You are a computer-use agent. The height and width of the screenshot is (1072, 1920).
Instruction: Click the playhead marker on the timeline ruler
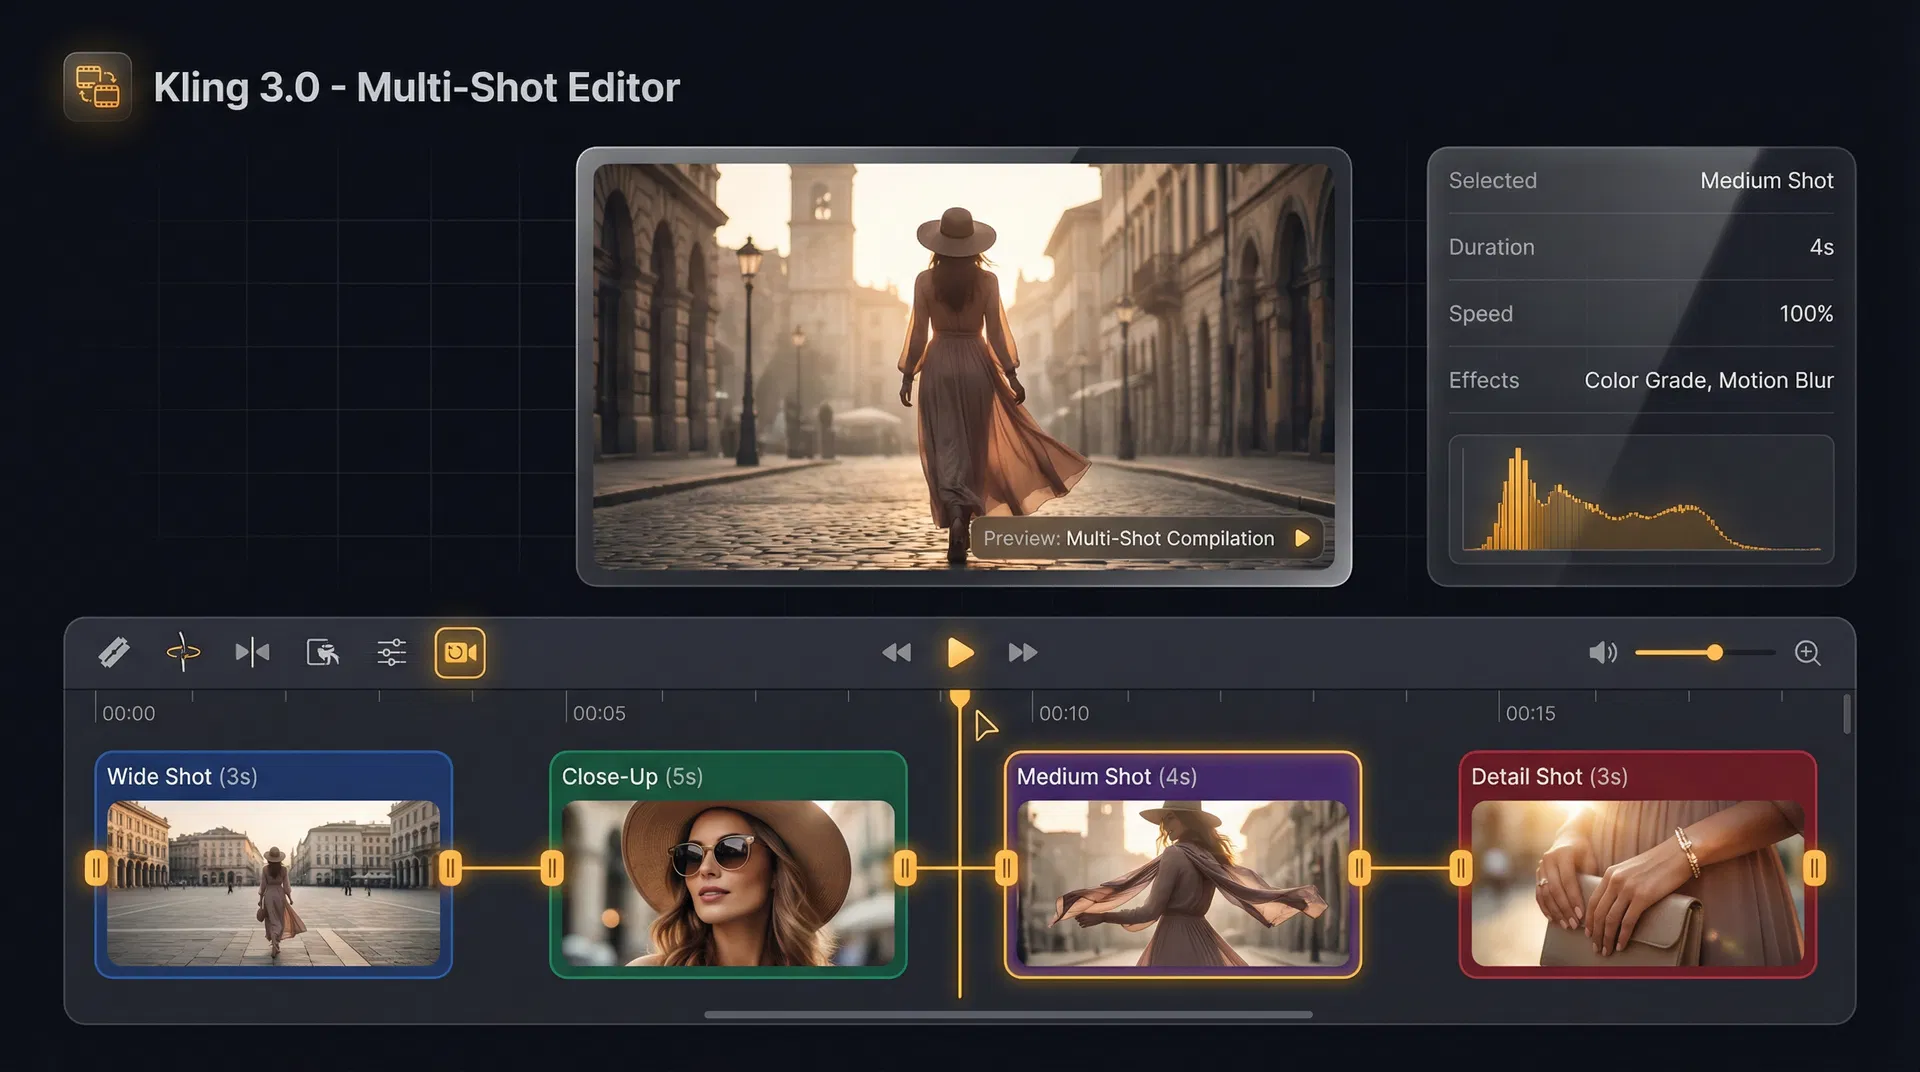pos(959,699)
